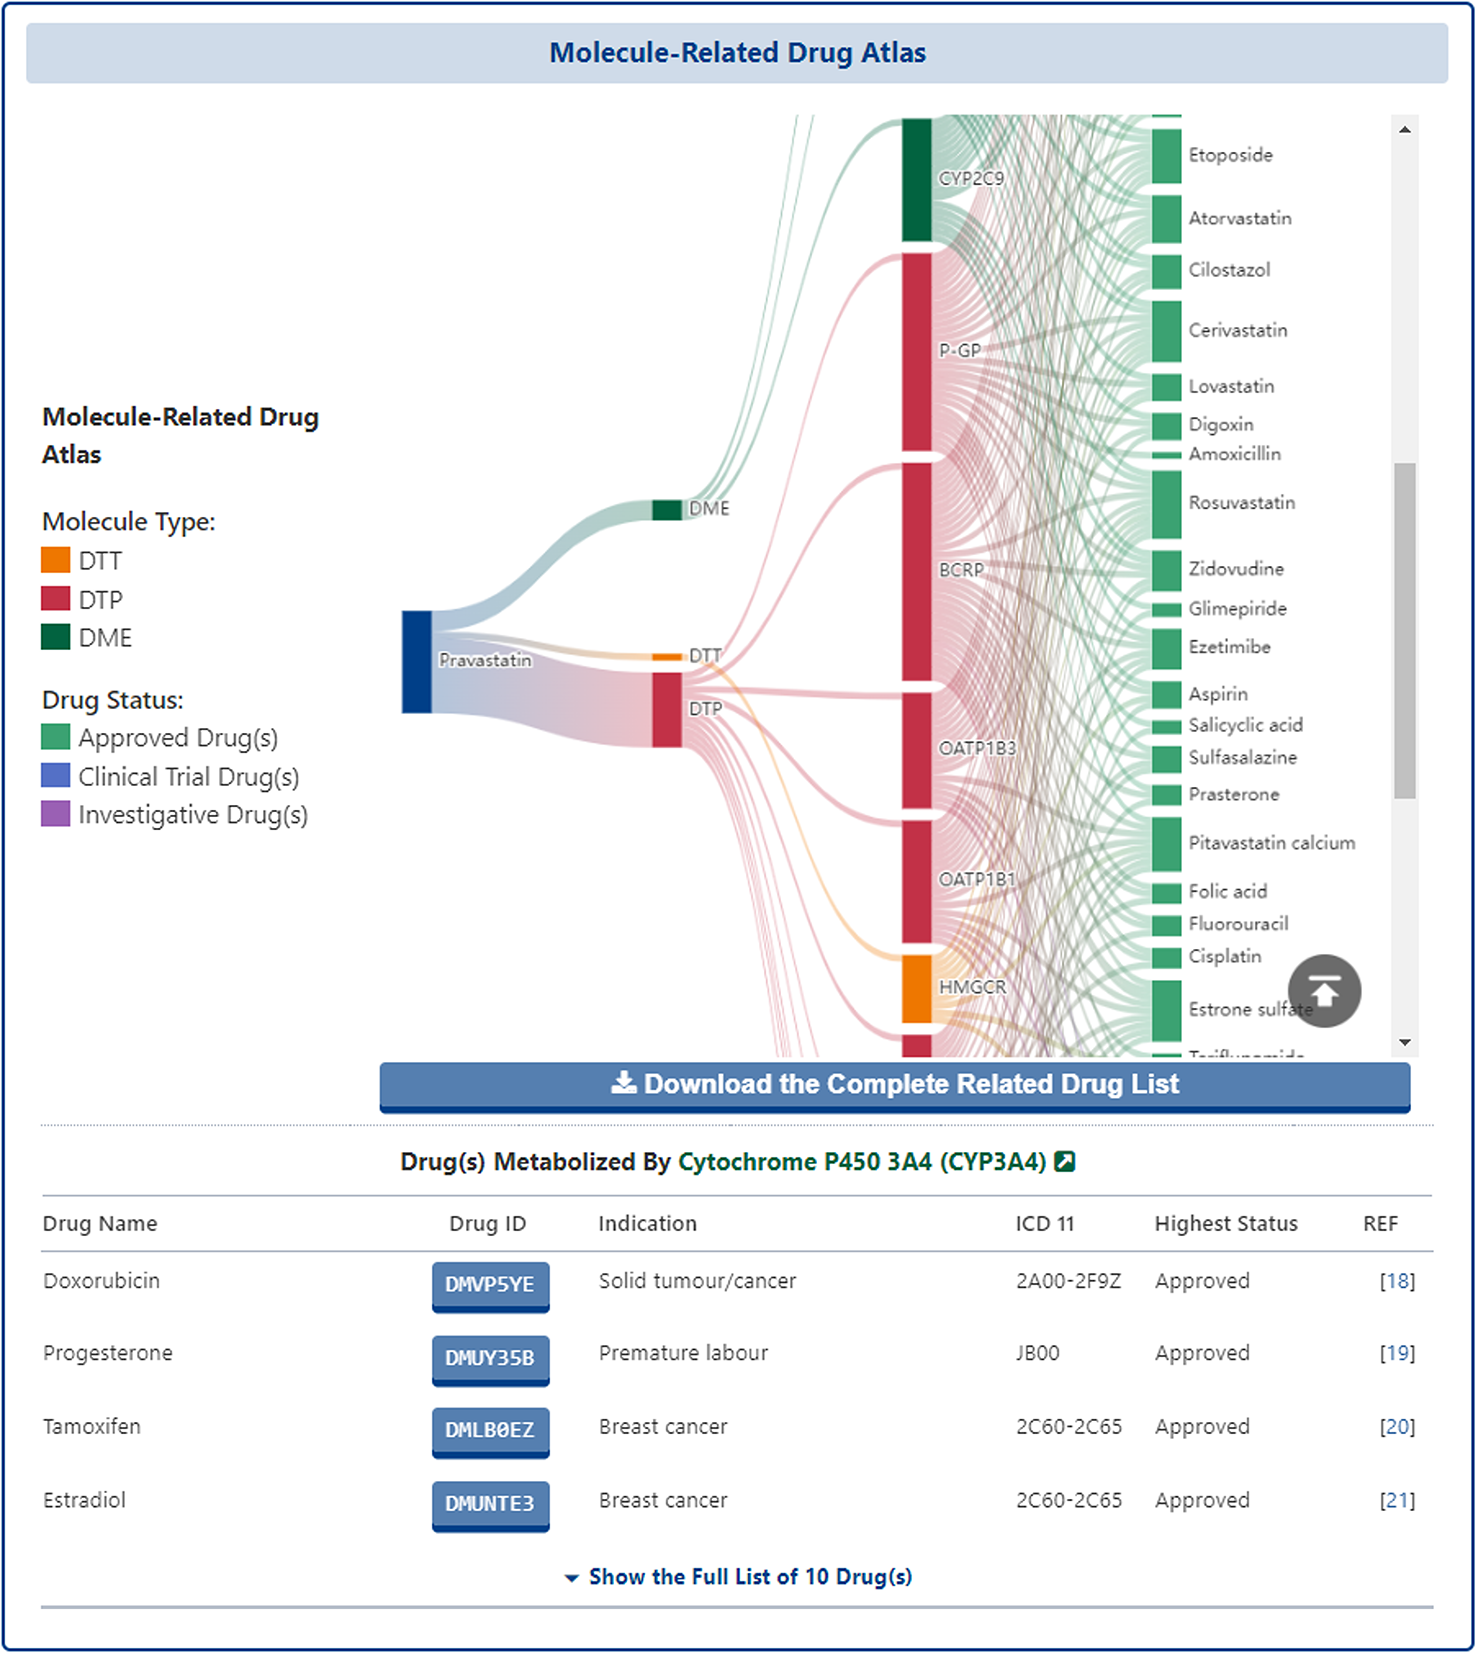Open Tamoxifen drug ID DMLB0EZ

point(490,1431)
